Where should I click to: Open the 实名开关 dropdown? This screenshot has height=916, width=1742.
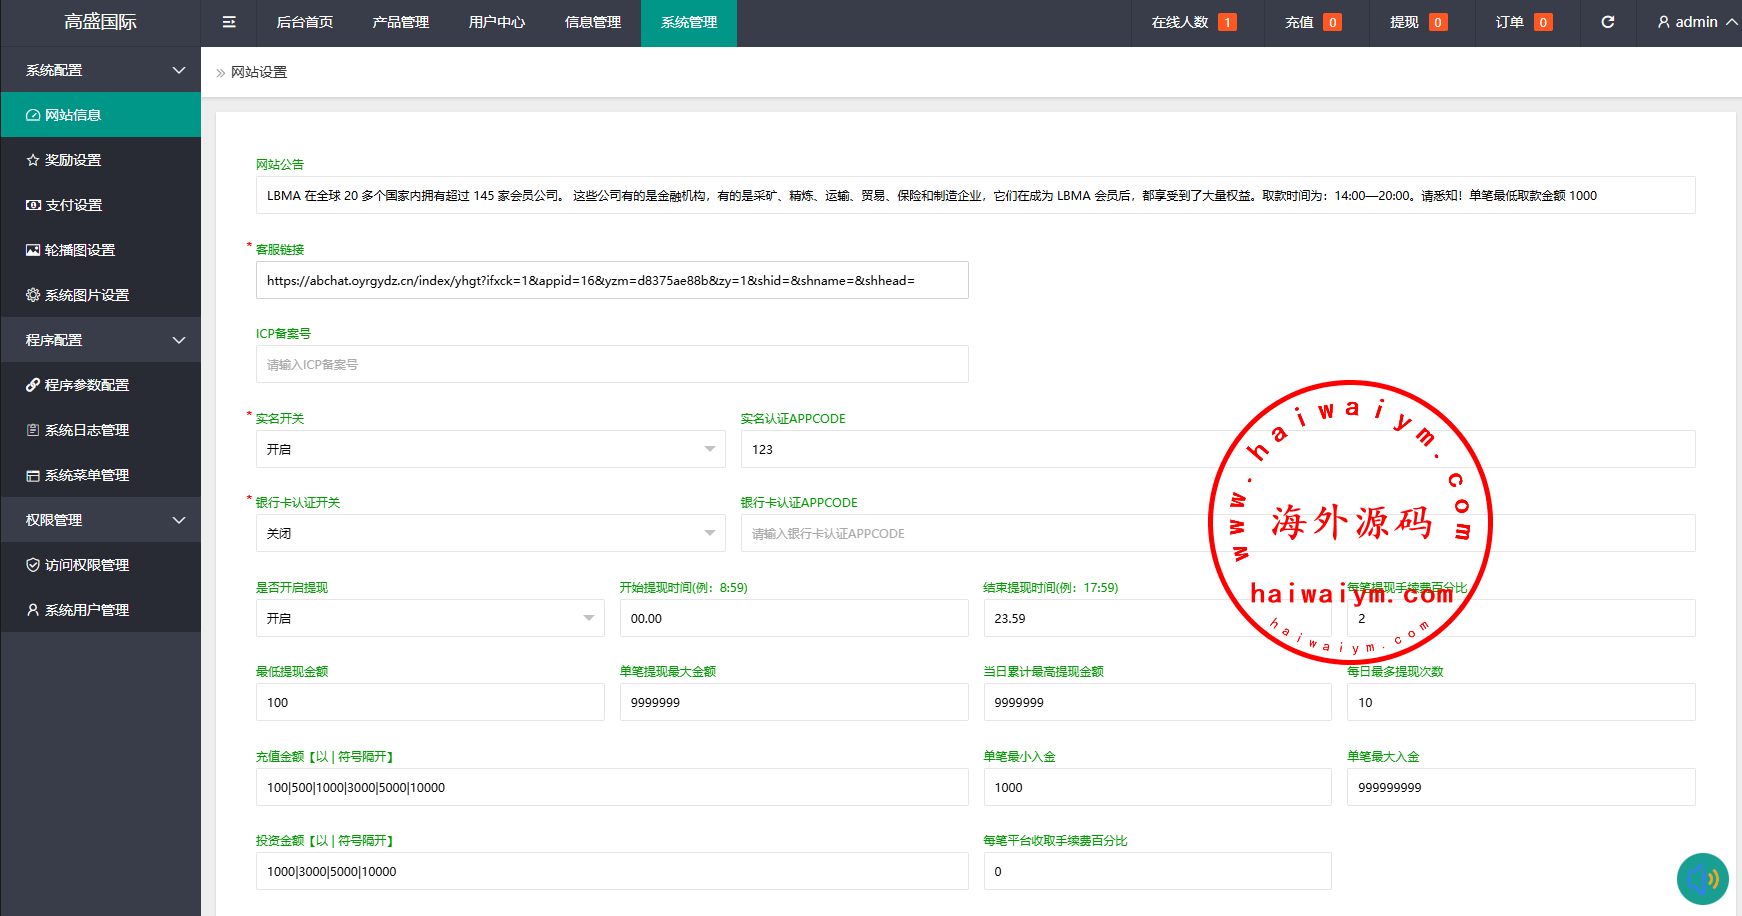click(490, 449)
